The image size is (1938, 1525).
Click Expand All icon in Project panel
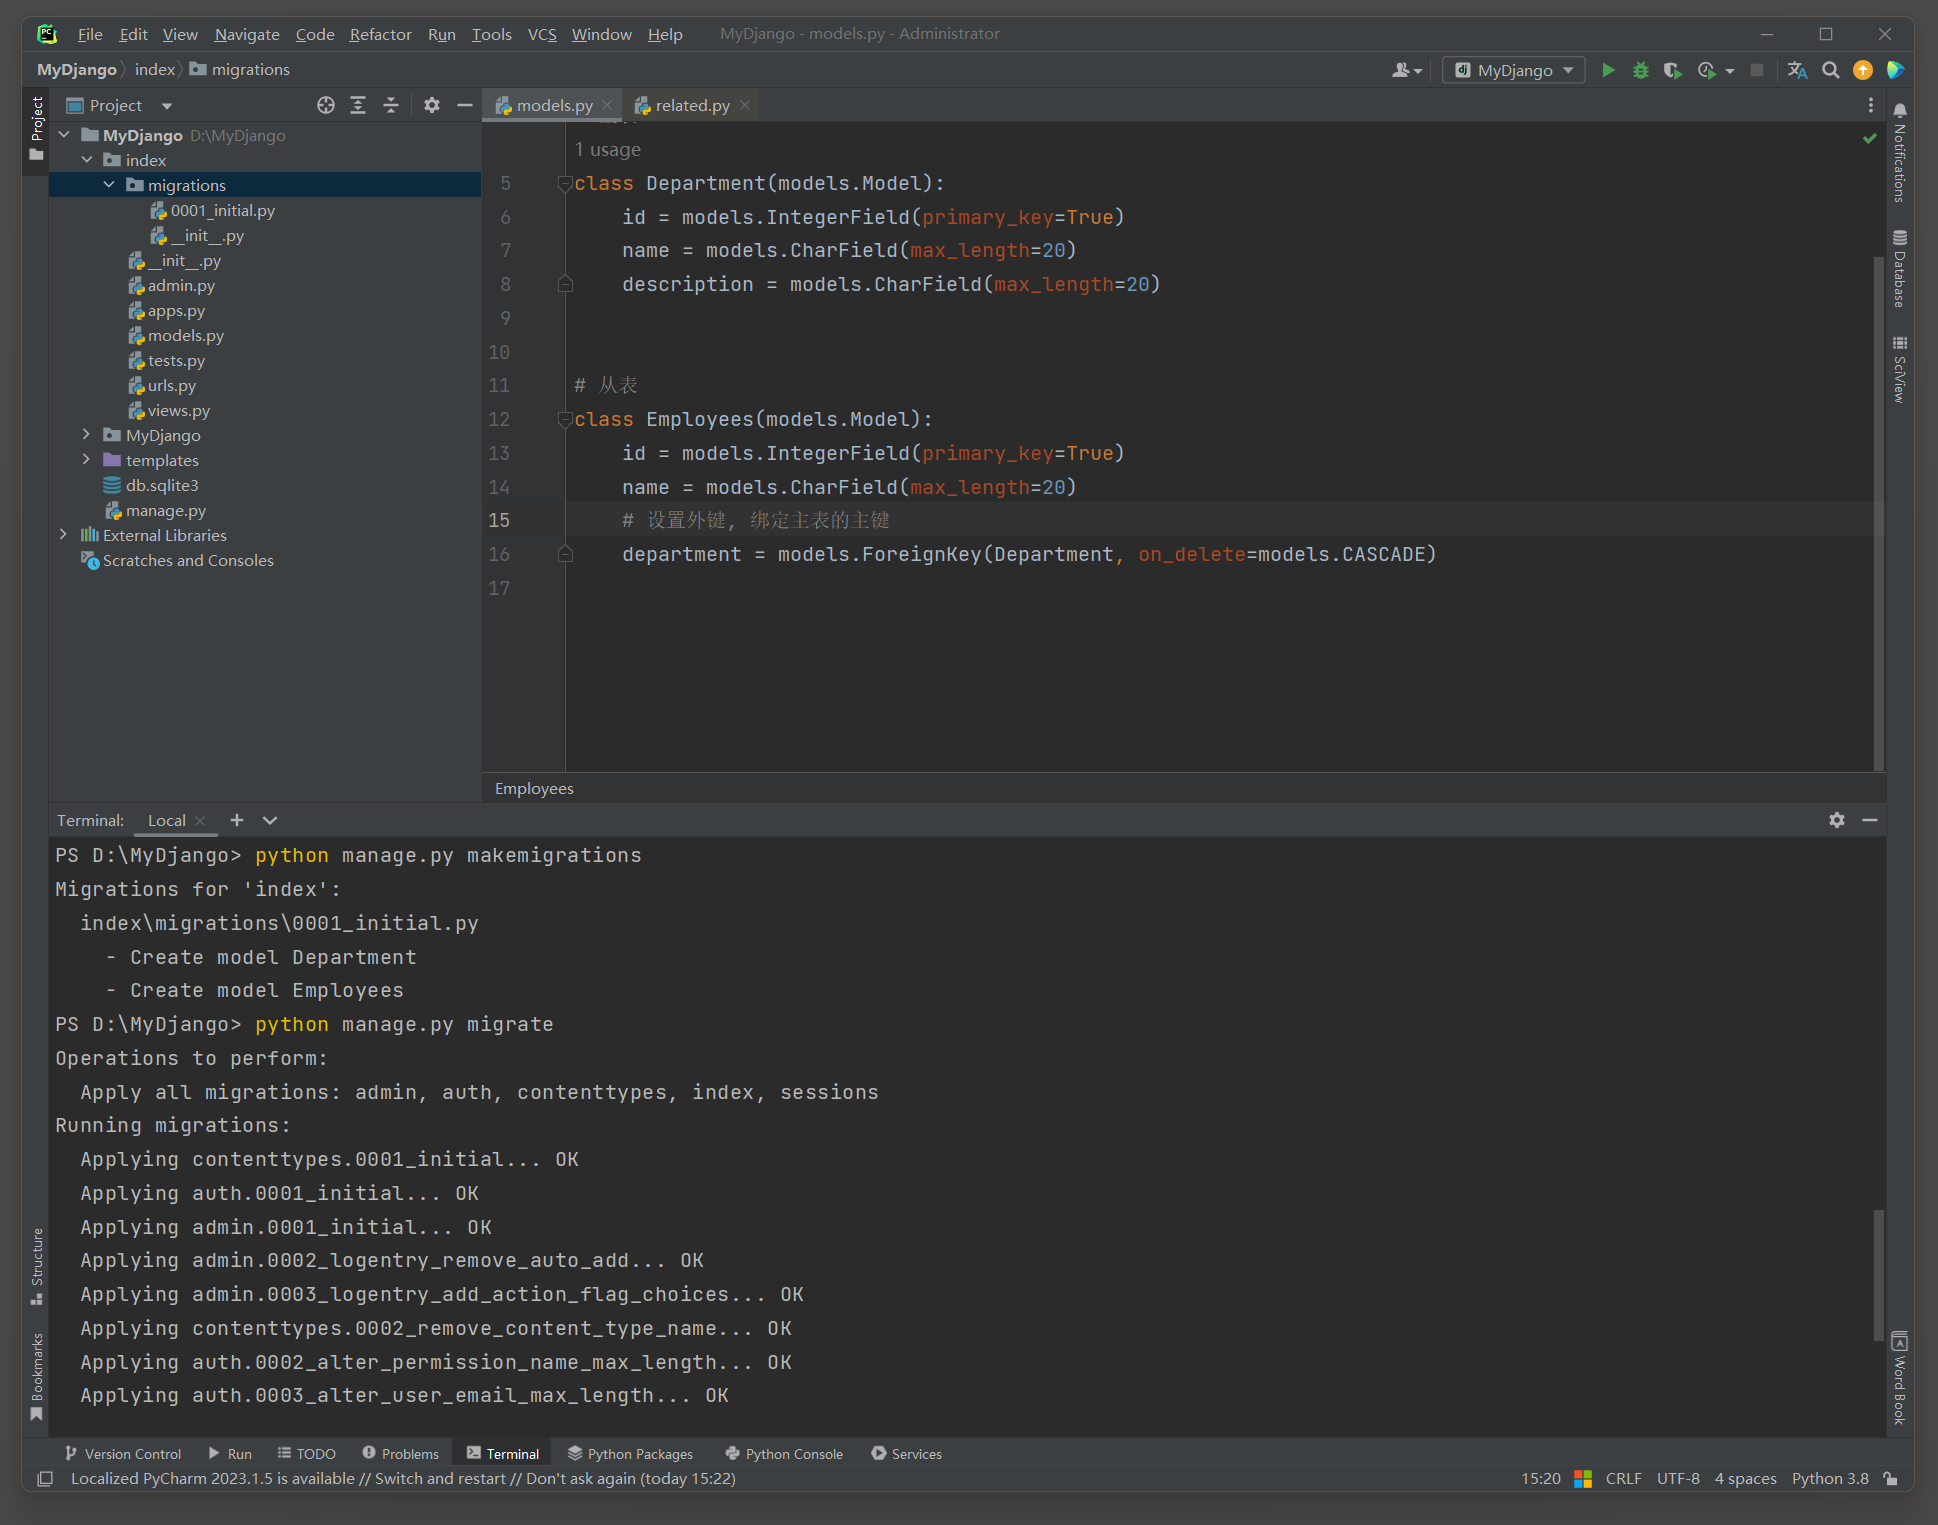coord(358,105)
